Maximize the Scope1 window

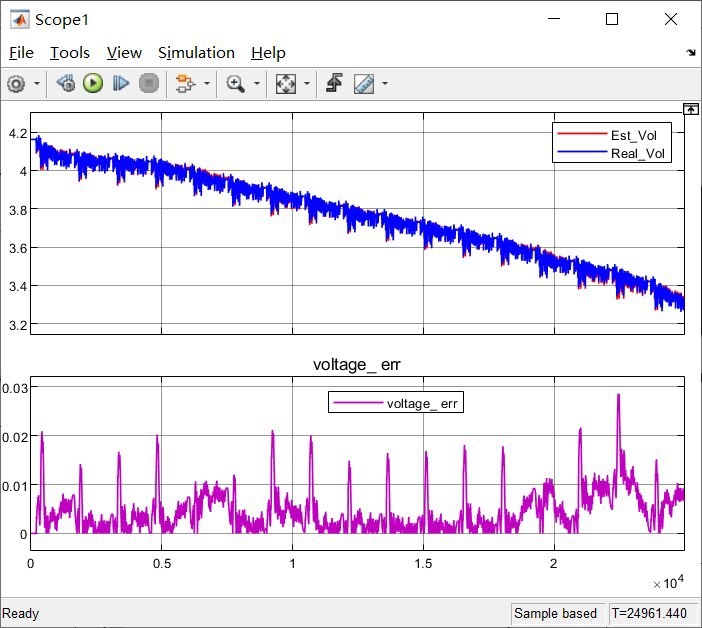click(612, 19)
